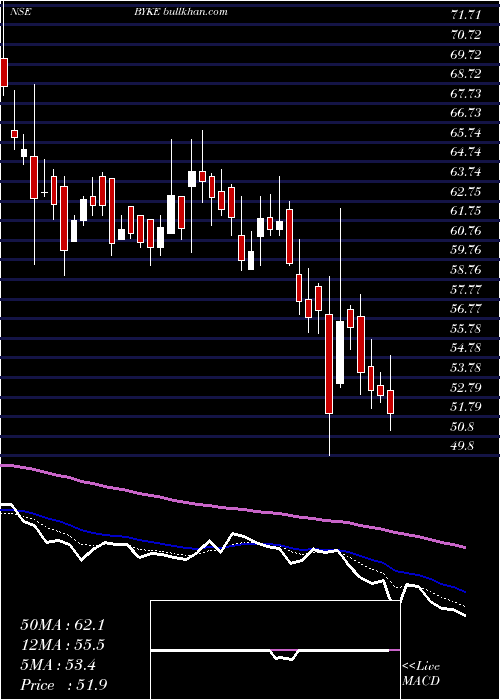The image size is (500, 700).
Task: Click the MACD histogram dip in the inset
Action: click(x=283, y=656)
